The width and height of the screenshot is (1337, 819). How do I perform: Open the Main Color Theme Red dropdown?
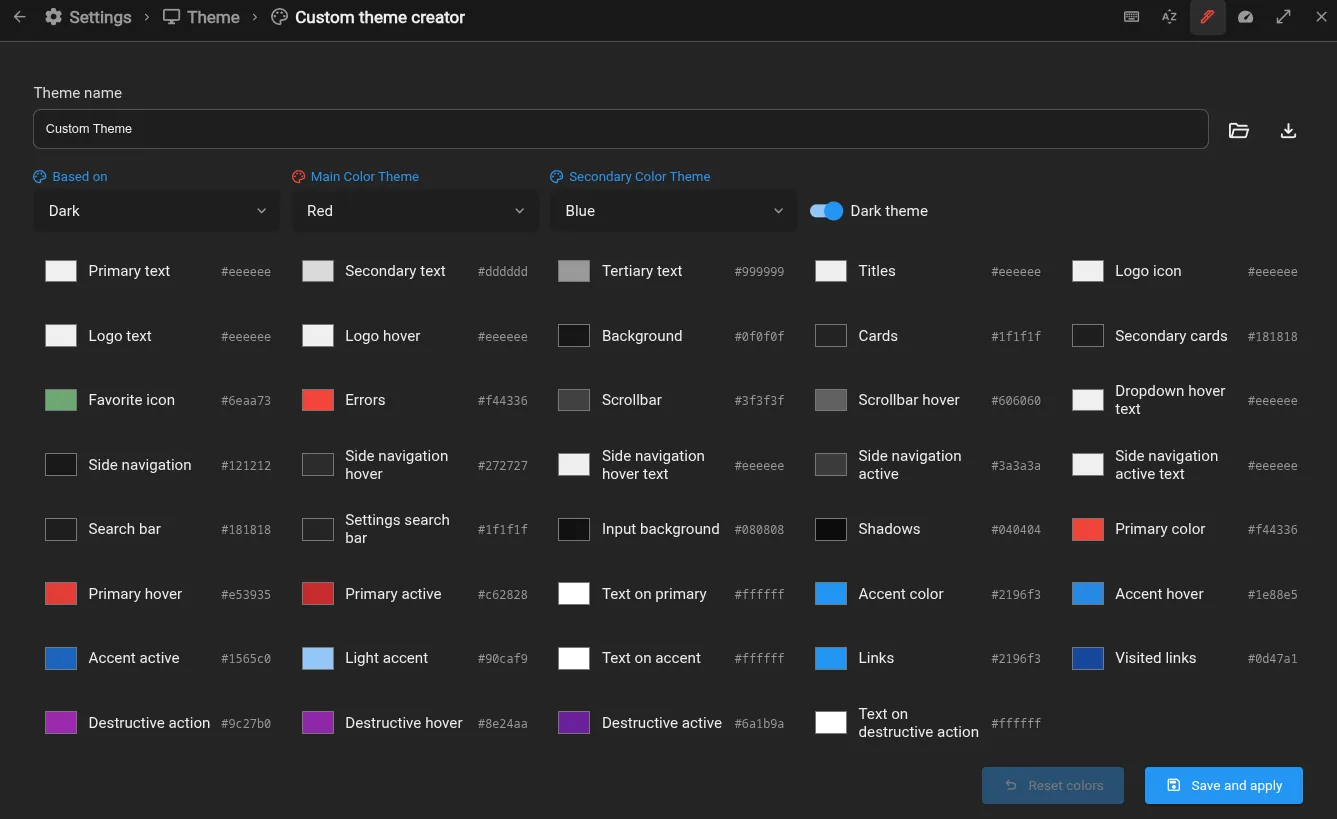point(415,211)
